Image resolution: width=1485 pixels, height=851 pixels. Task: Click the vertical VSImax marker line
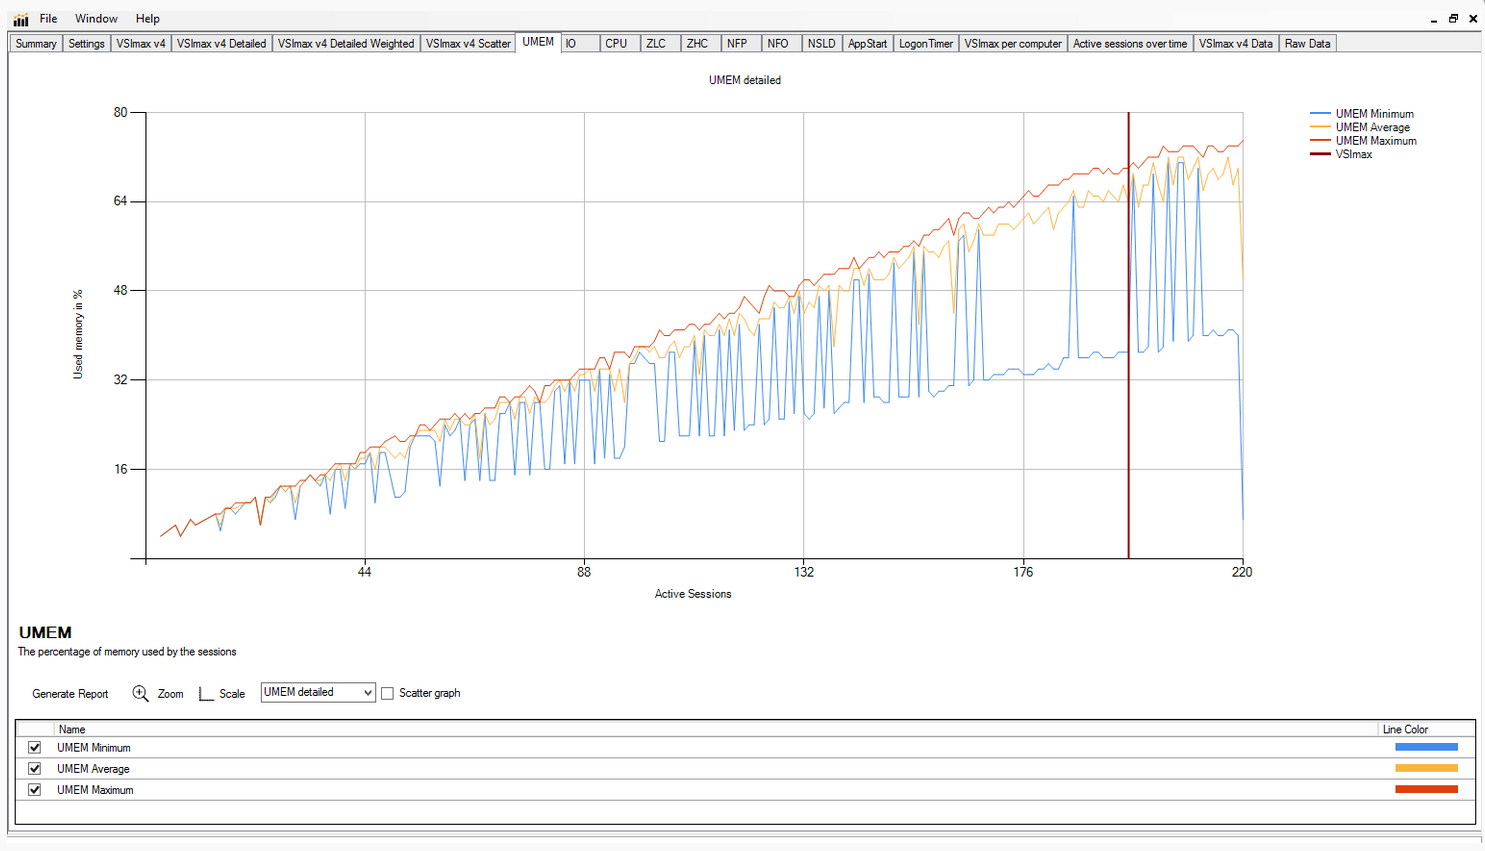[x=1129, y=335]
